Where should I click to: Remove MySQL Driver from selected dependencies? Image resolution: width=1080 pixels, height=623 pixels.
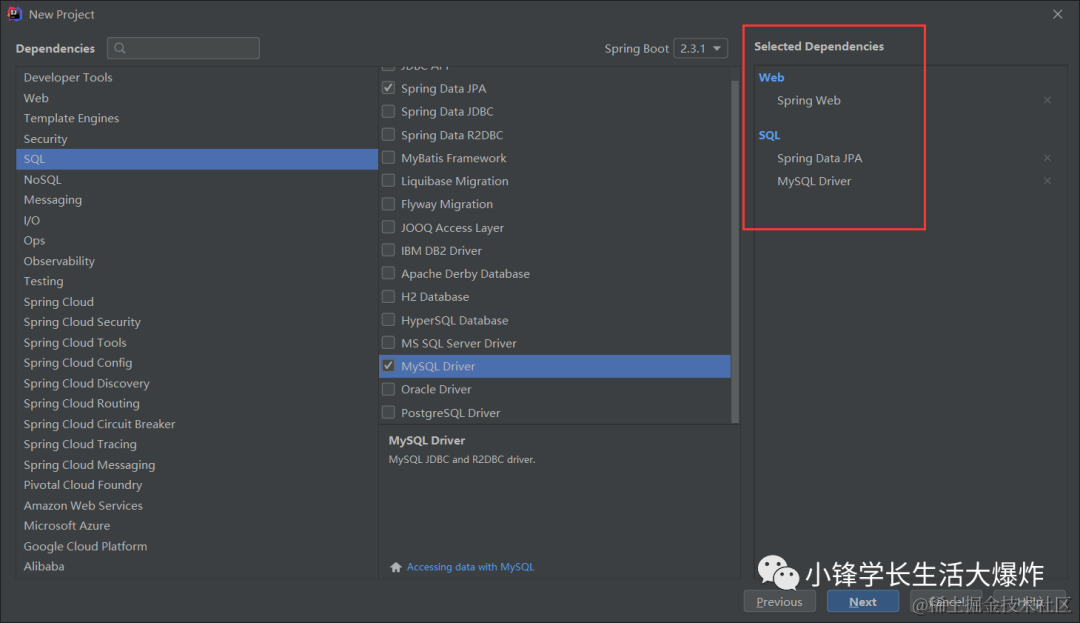click(x=1047, y=181)
